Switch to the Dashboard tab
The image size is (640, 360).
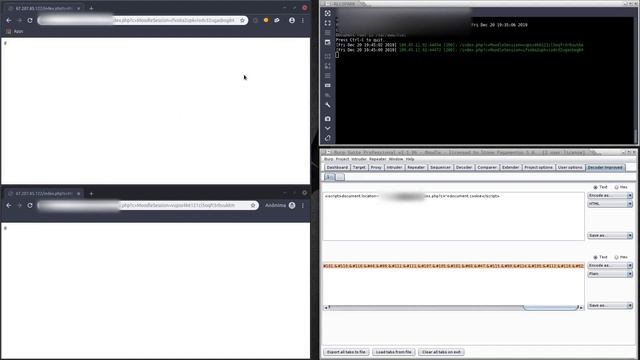pyautogui.click(x=338, y=167)
